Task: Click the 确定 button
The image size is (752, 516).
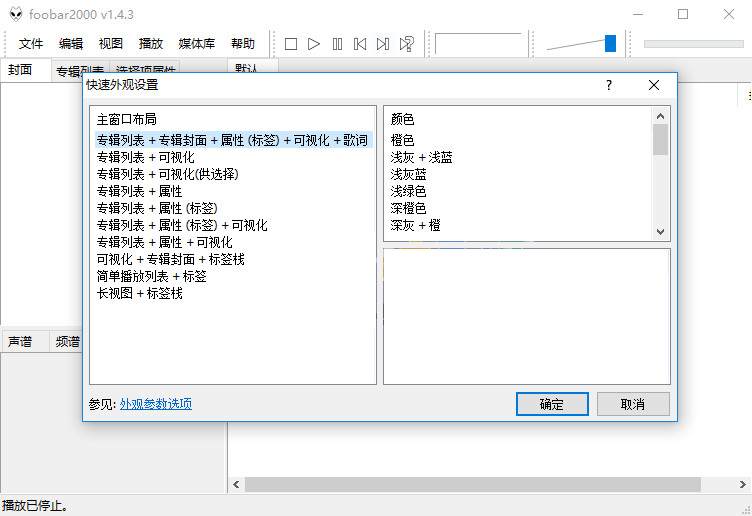Action: click(x=552, y=404)
